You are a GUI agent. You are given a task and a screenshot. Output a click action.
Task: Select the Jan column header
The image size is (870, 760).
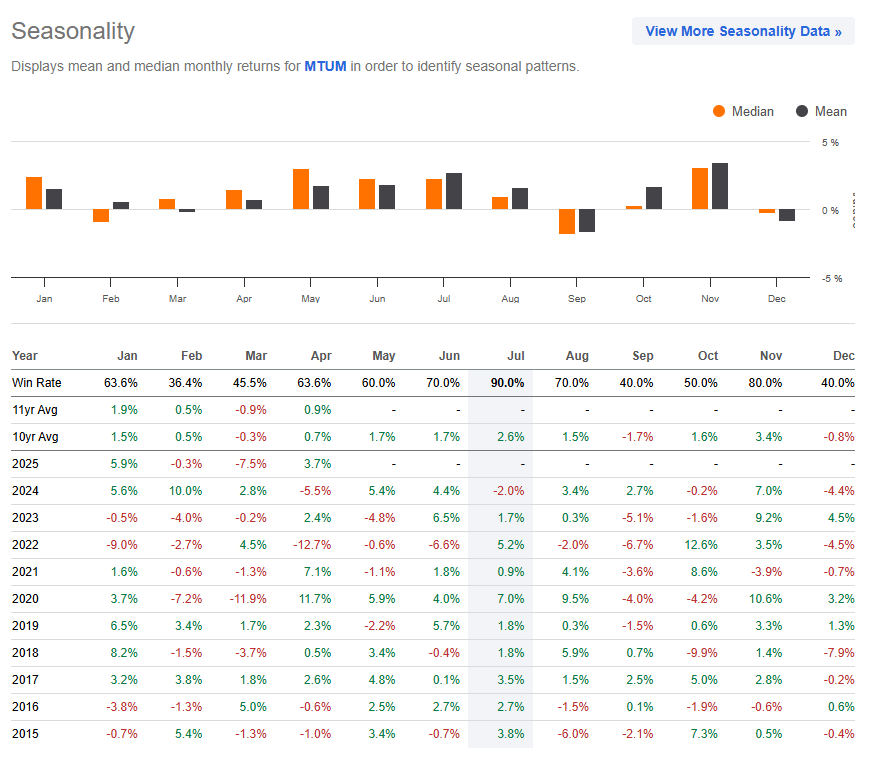(x=127, y=355)
